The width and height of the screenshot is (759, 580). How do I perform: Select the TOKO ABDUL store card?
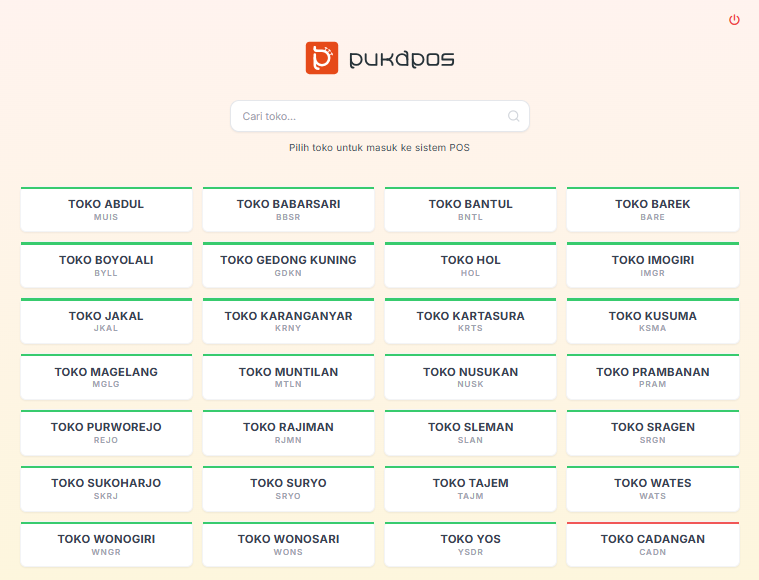(106, 209)
